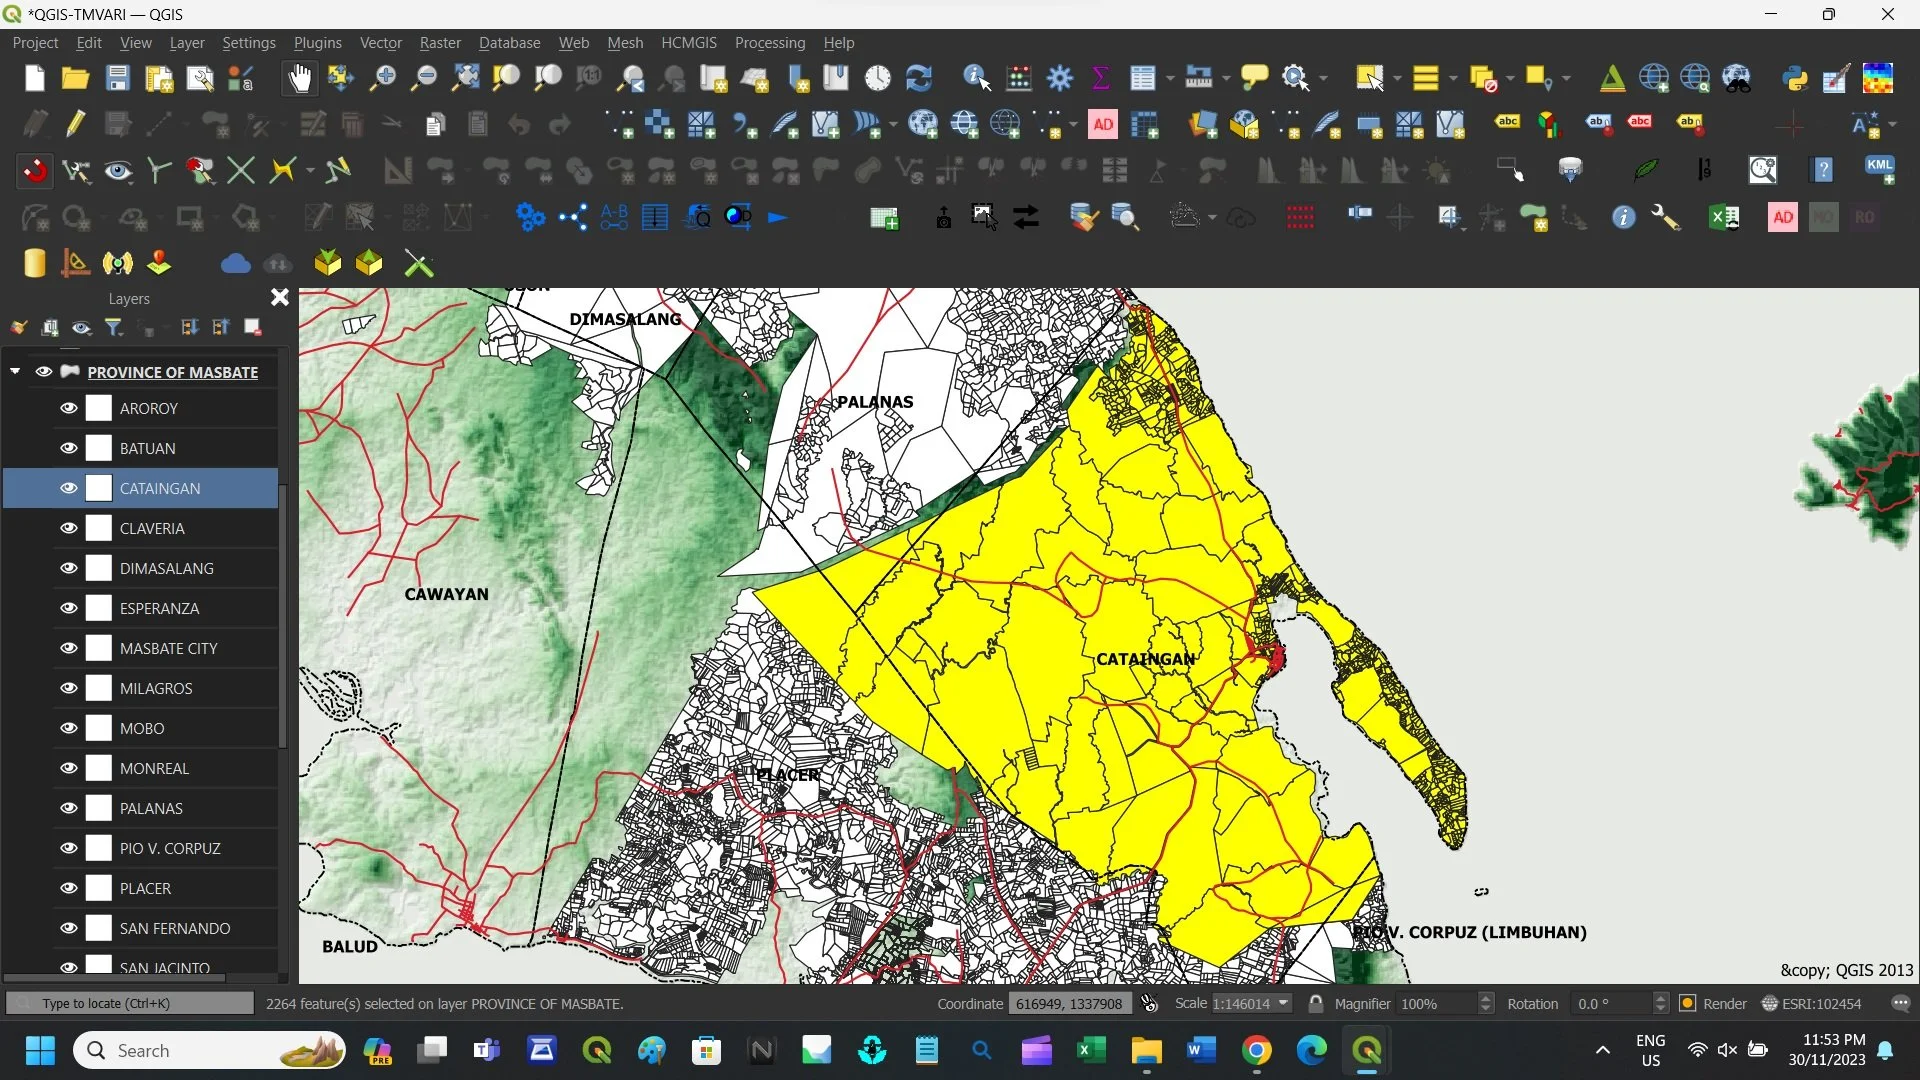Toggle visibility of MASBATE CITY layer
Screen dimensions: 1920x1080
coord(69,648)
